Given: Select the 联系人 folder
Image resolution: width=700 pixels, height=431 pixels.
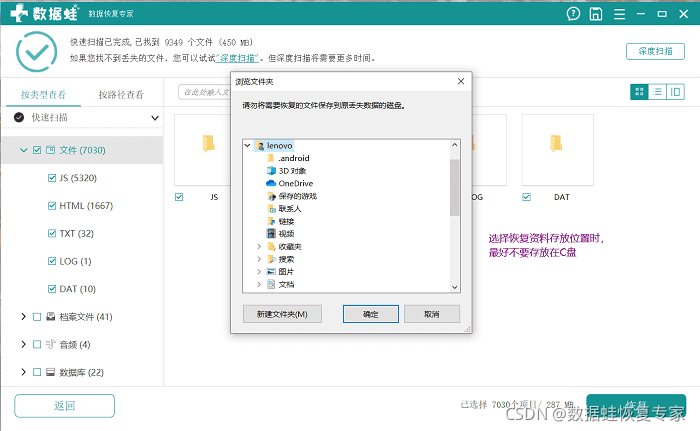Looking at the screenshot, I should [x=284, y=209].
